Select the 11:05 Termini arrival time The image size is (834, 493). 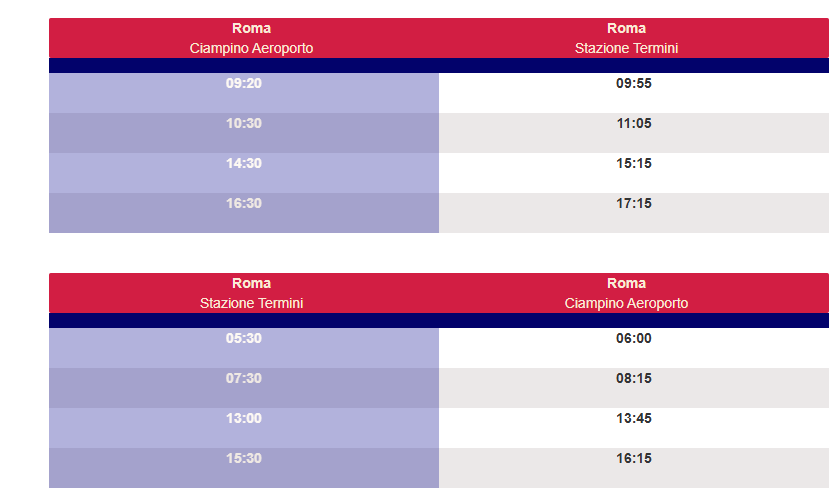633,123
